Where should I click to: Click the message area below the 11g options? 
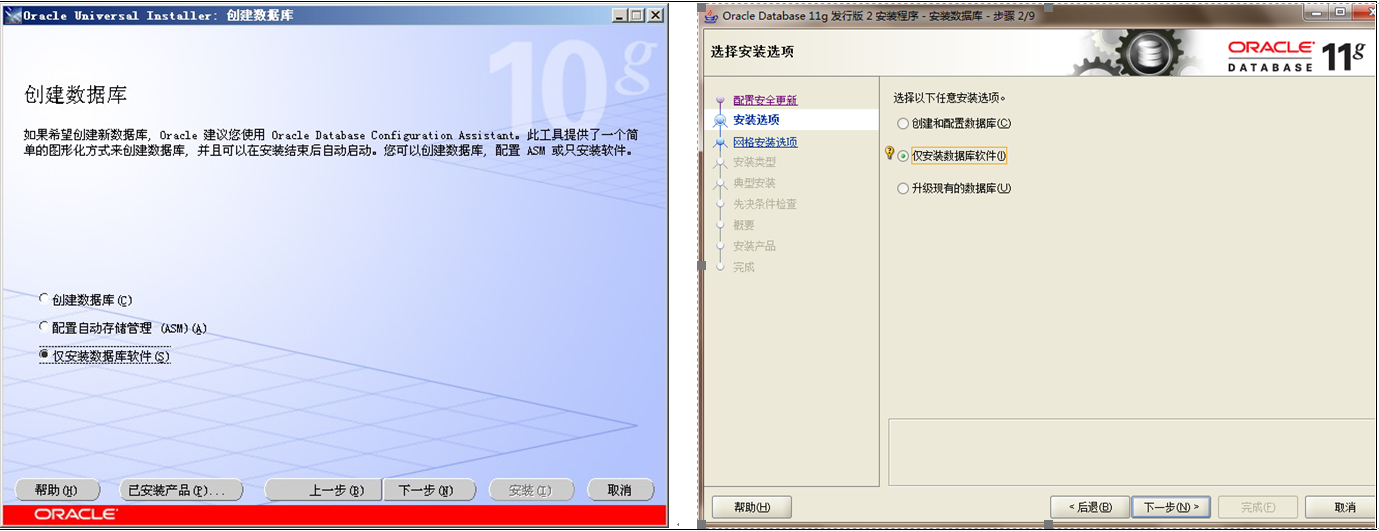pyautogui.click(x=1131, y=451)
